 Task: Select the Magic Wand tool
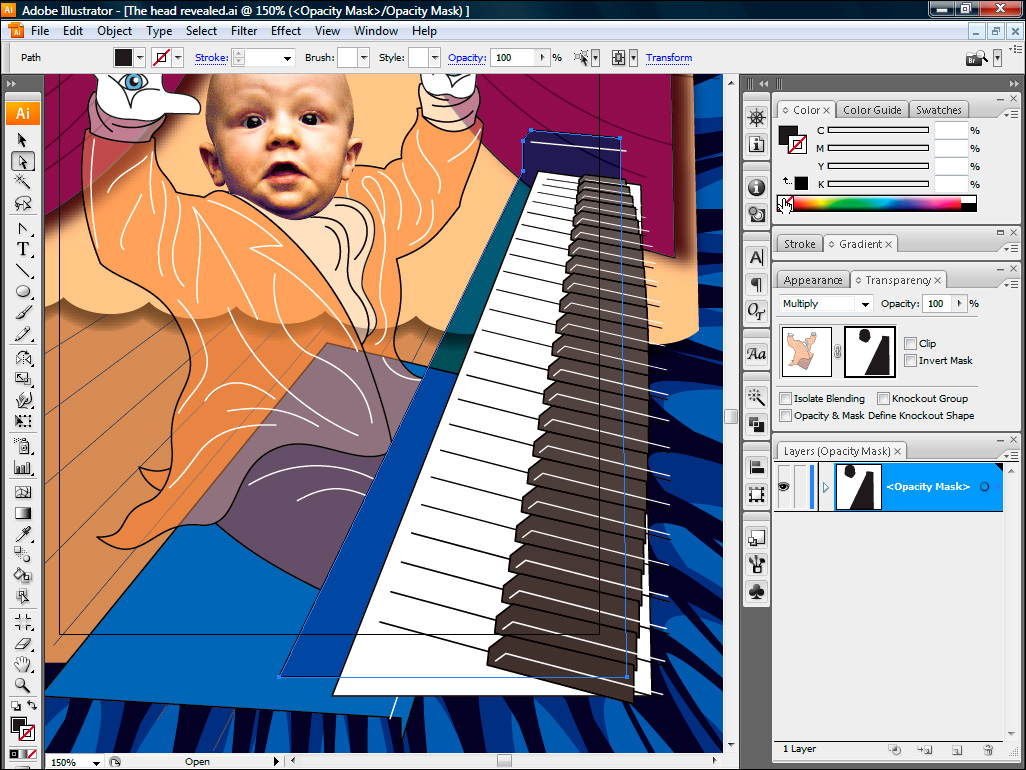(22, 182)
